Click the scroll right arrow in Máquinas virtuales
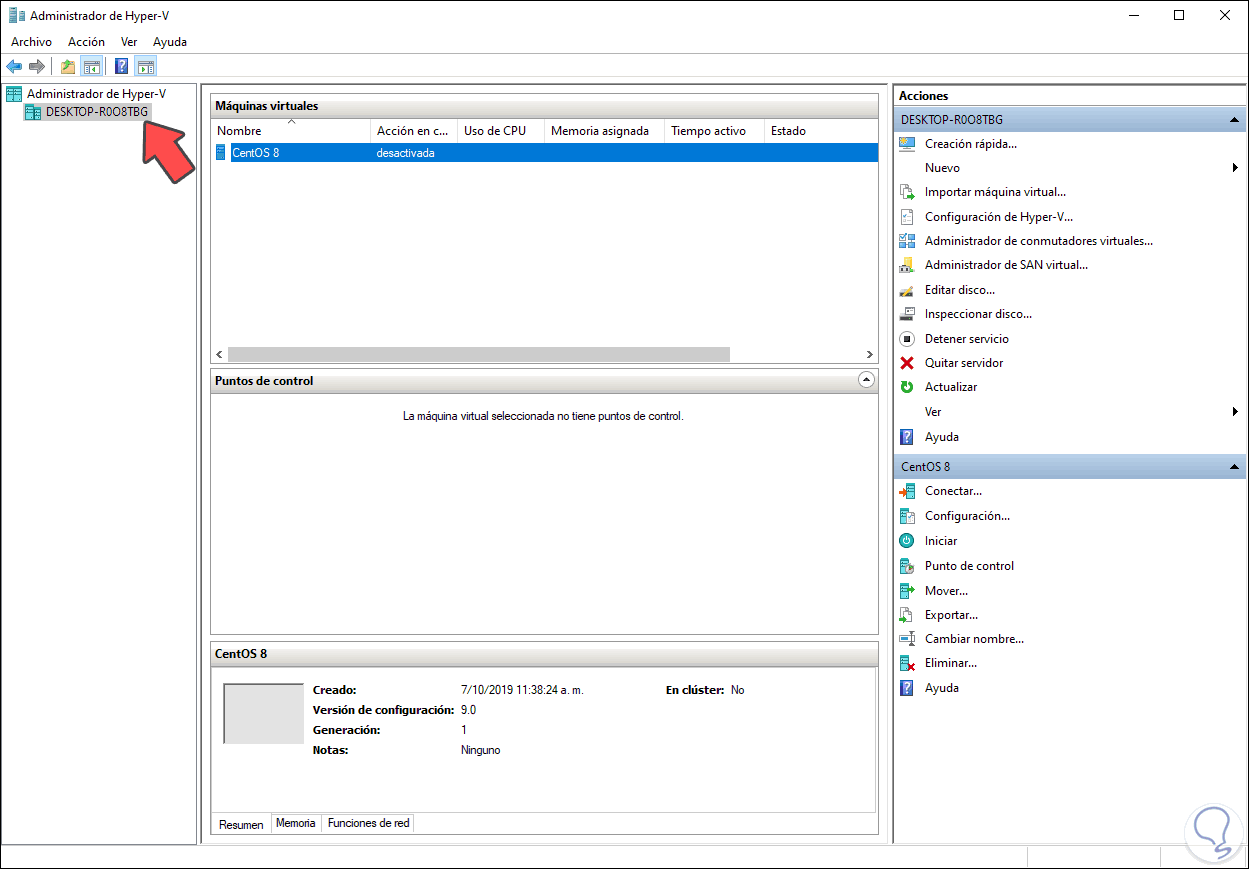 869,354
